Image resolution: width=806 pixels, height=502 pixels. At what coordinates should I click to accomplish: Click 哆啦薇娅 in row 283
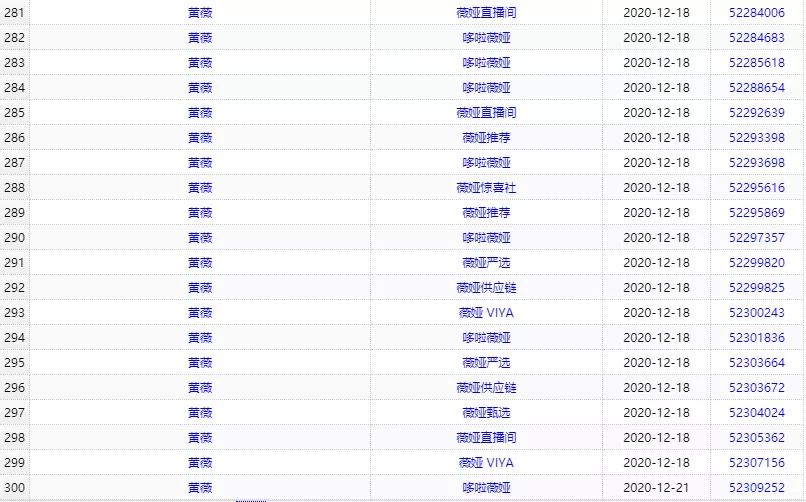486,63
